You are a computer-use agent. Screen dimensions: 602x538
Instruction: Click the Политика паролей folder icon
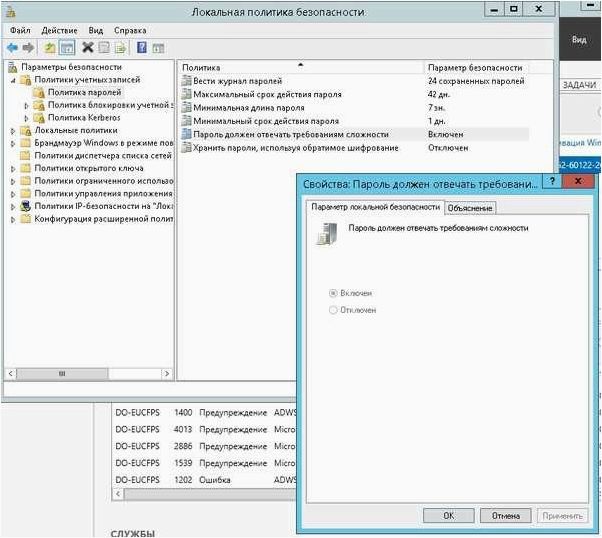point(39,93)
